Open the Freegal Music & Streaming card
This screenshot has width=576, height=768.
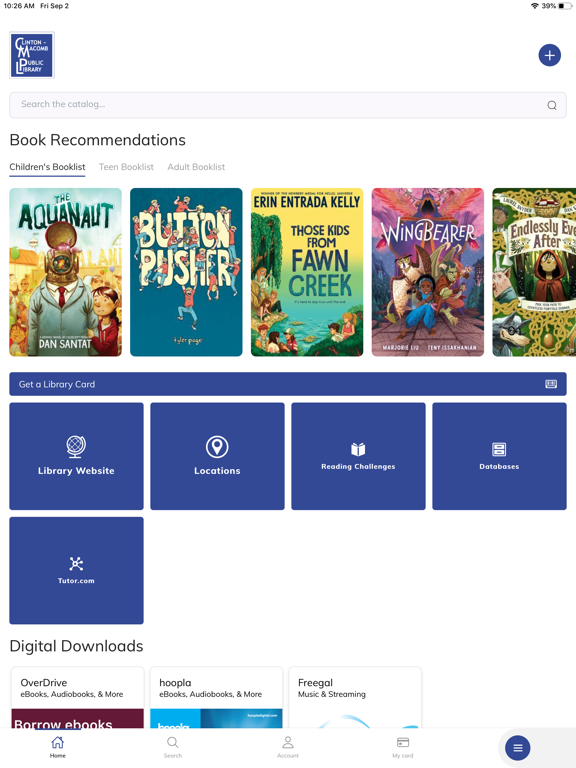pos(355,697)
